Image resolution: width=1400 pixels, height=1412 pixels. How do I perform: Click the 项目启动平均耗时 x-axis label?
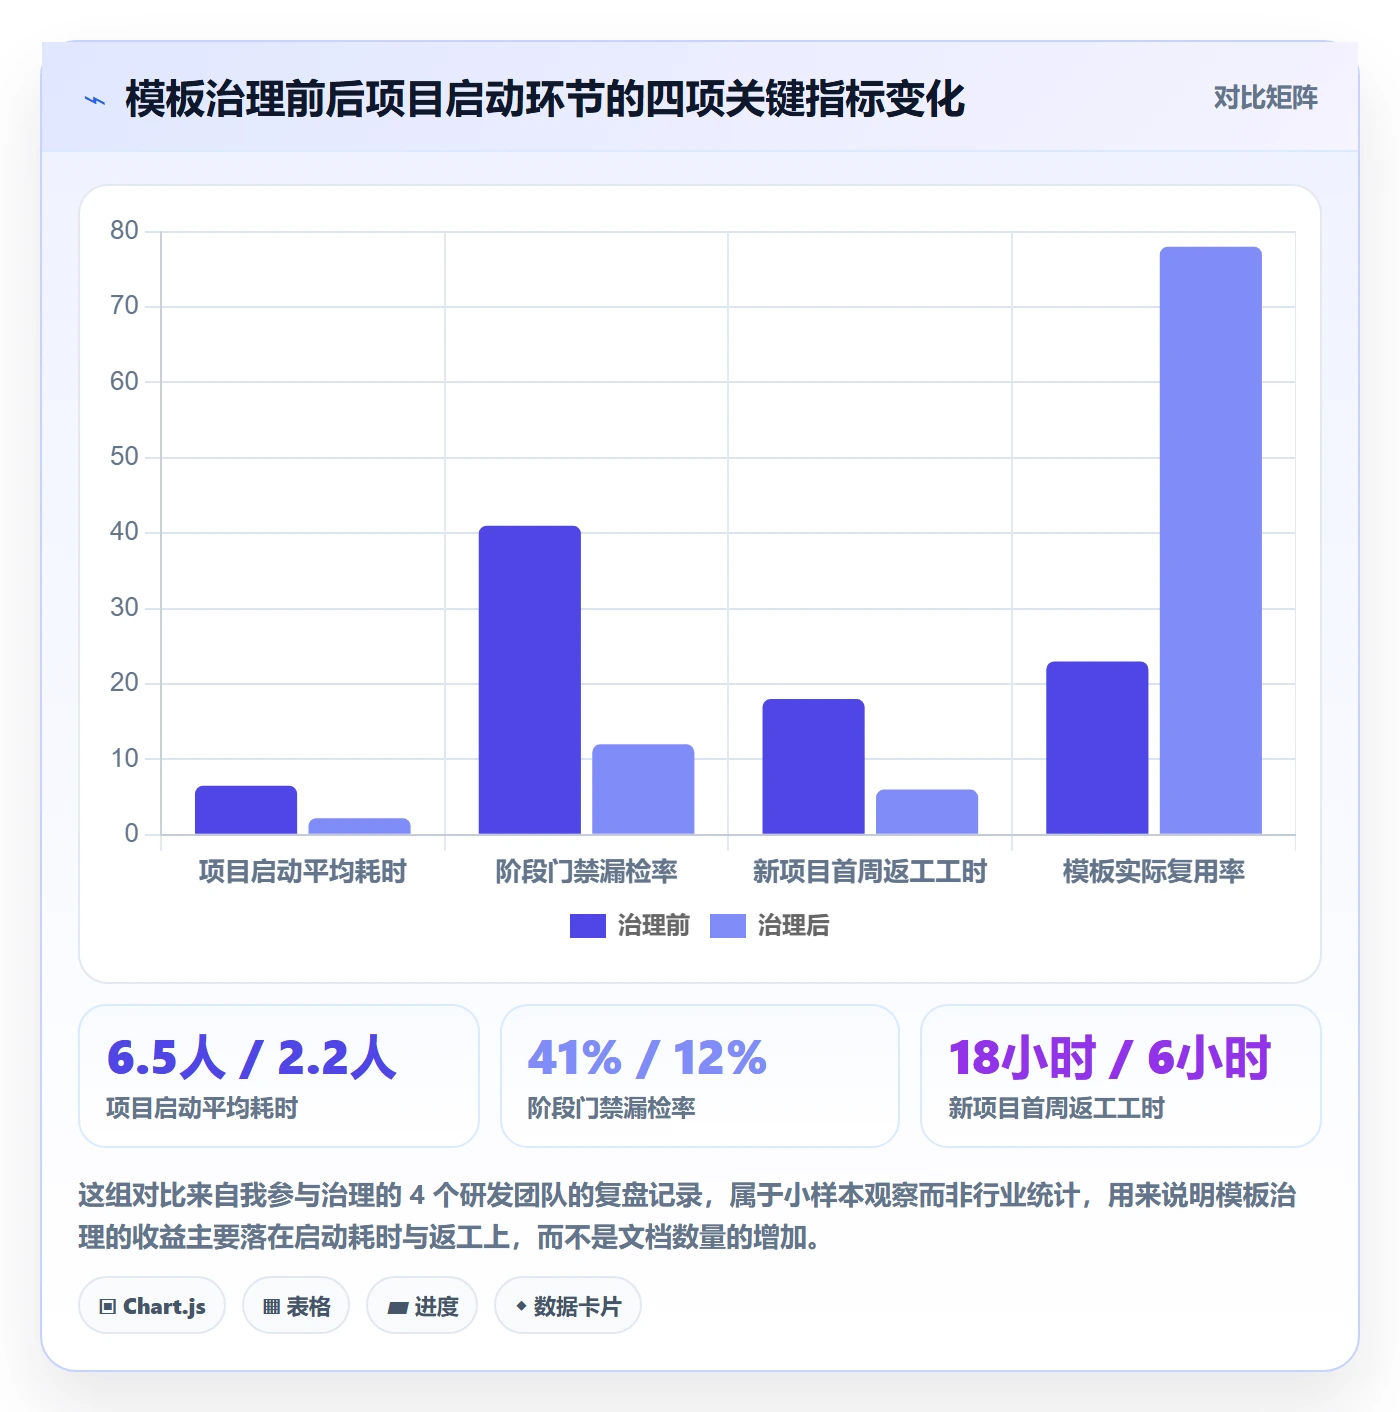[303, 872]
